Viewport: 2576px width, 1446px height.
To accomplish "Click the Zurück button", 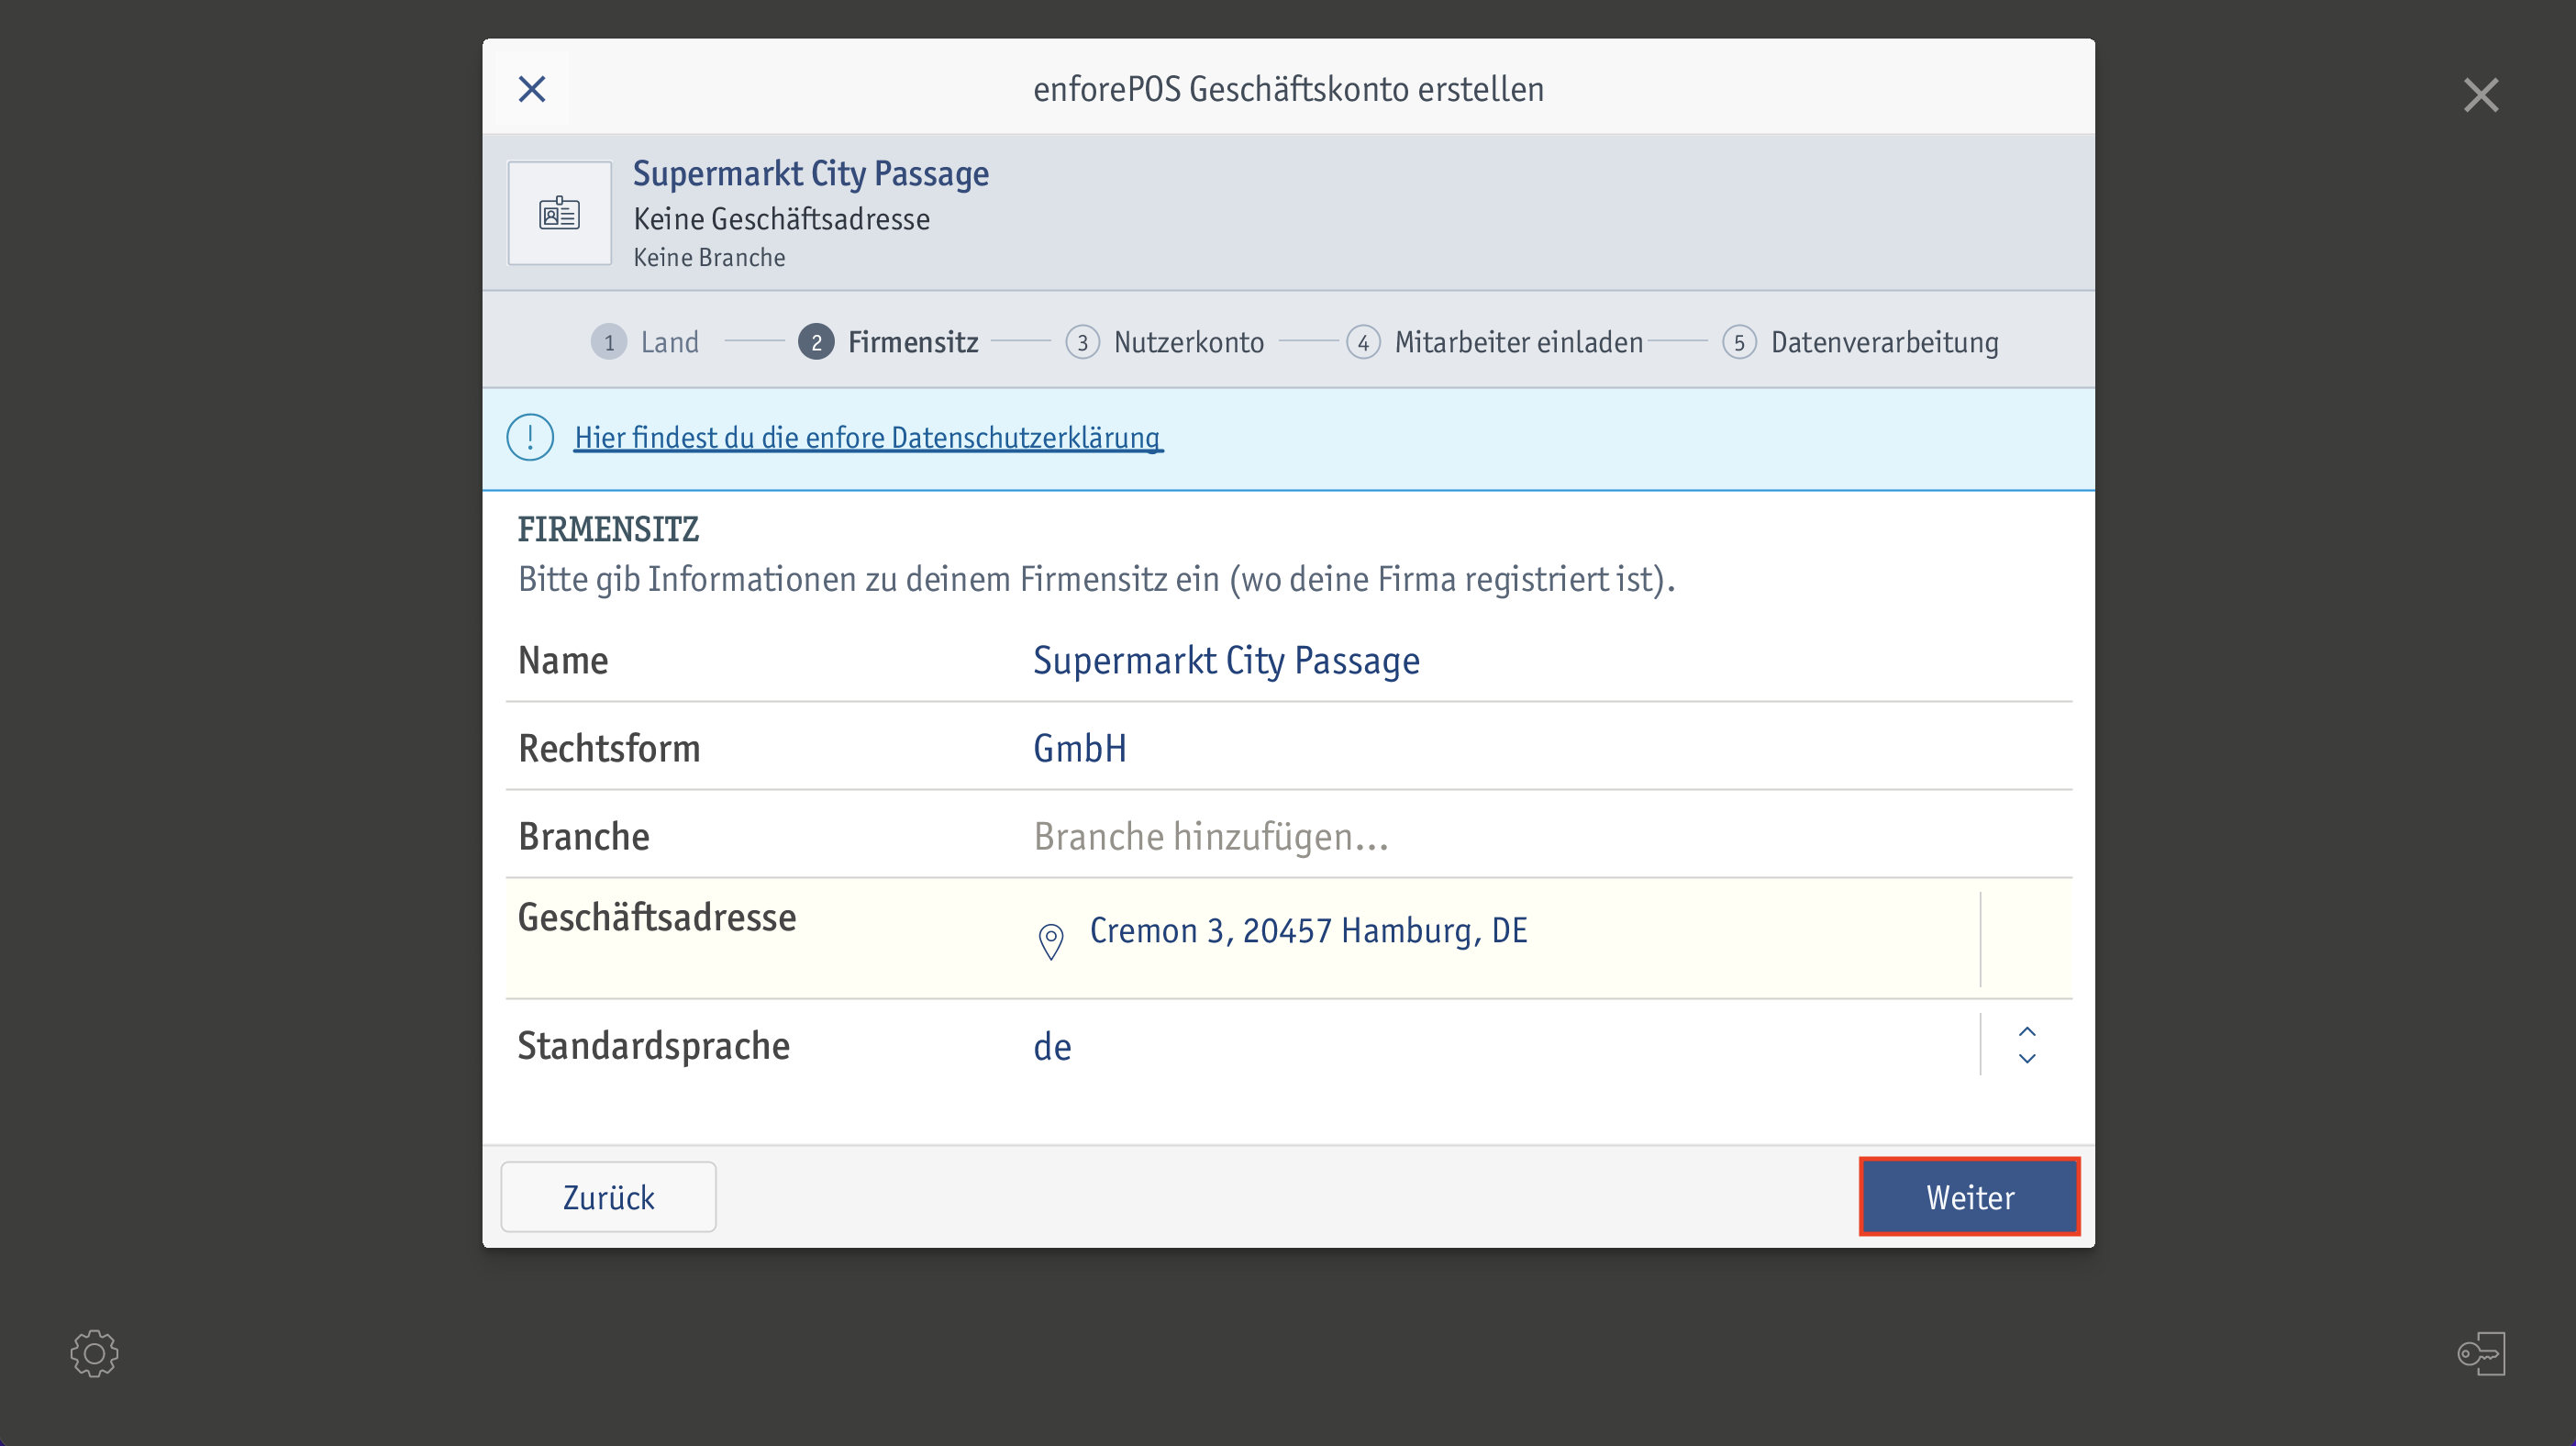I will tap(608, 1197).
